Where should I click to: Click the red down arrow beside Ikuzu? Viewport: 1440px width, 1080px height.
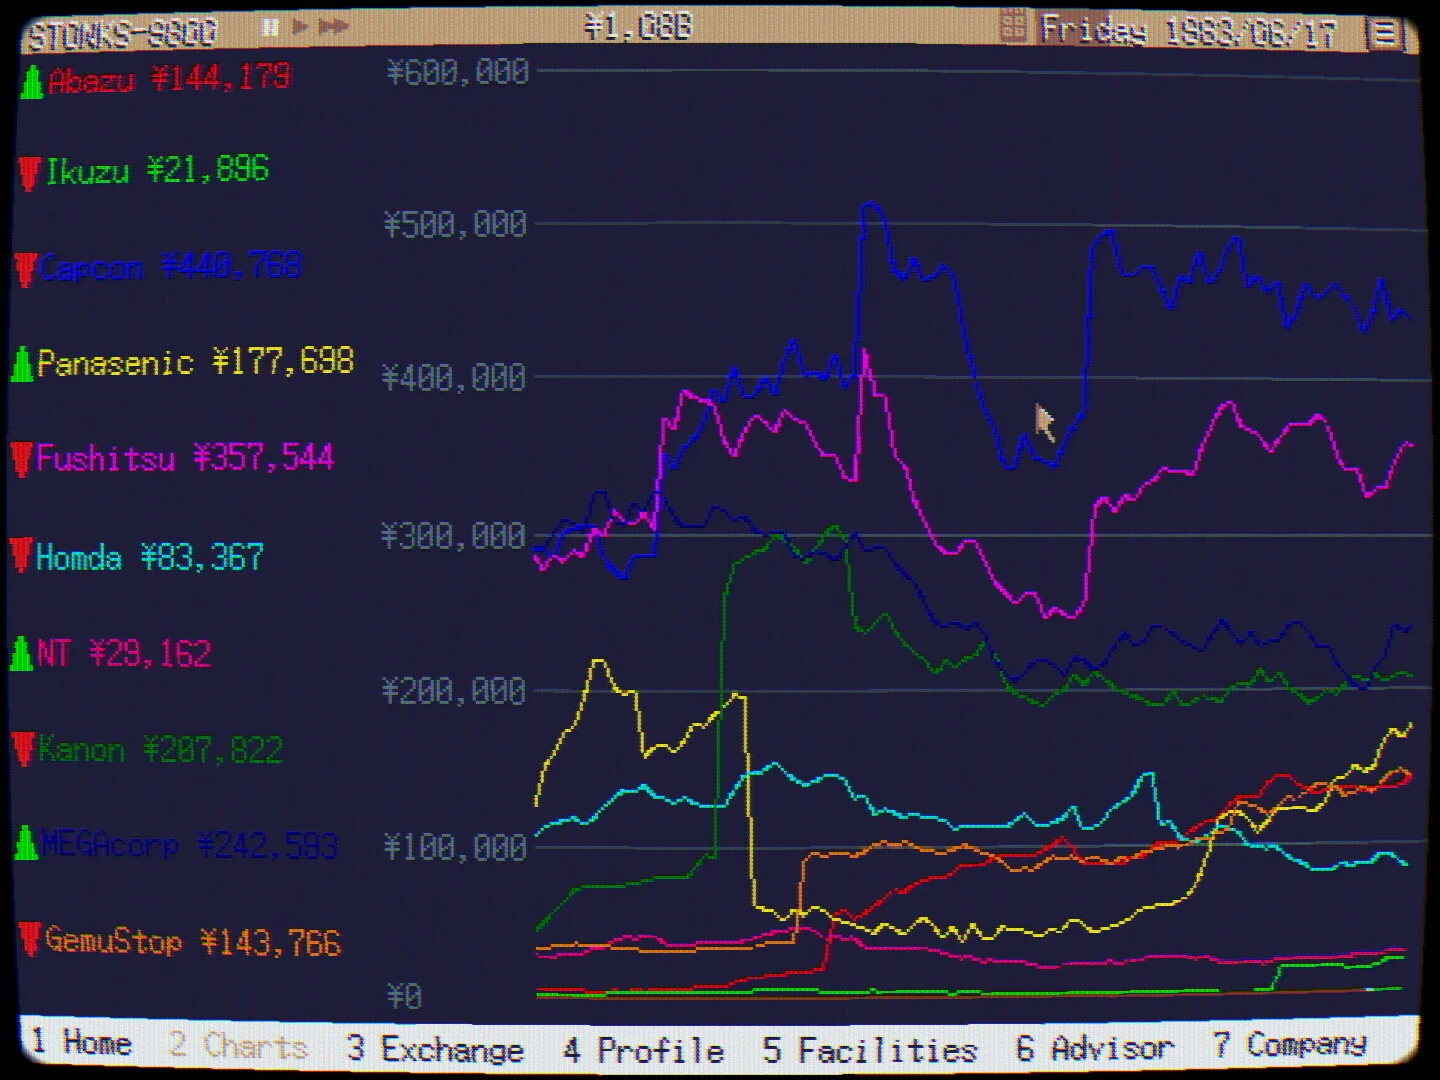(29, 174)
